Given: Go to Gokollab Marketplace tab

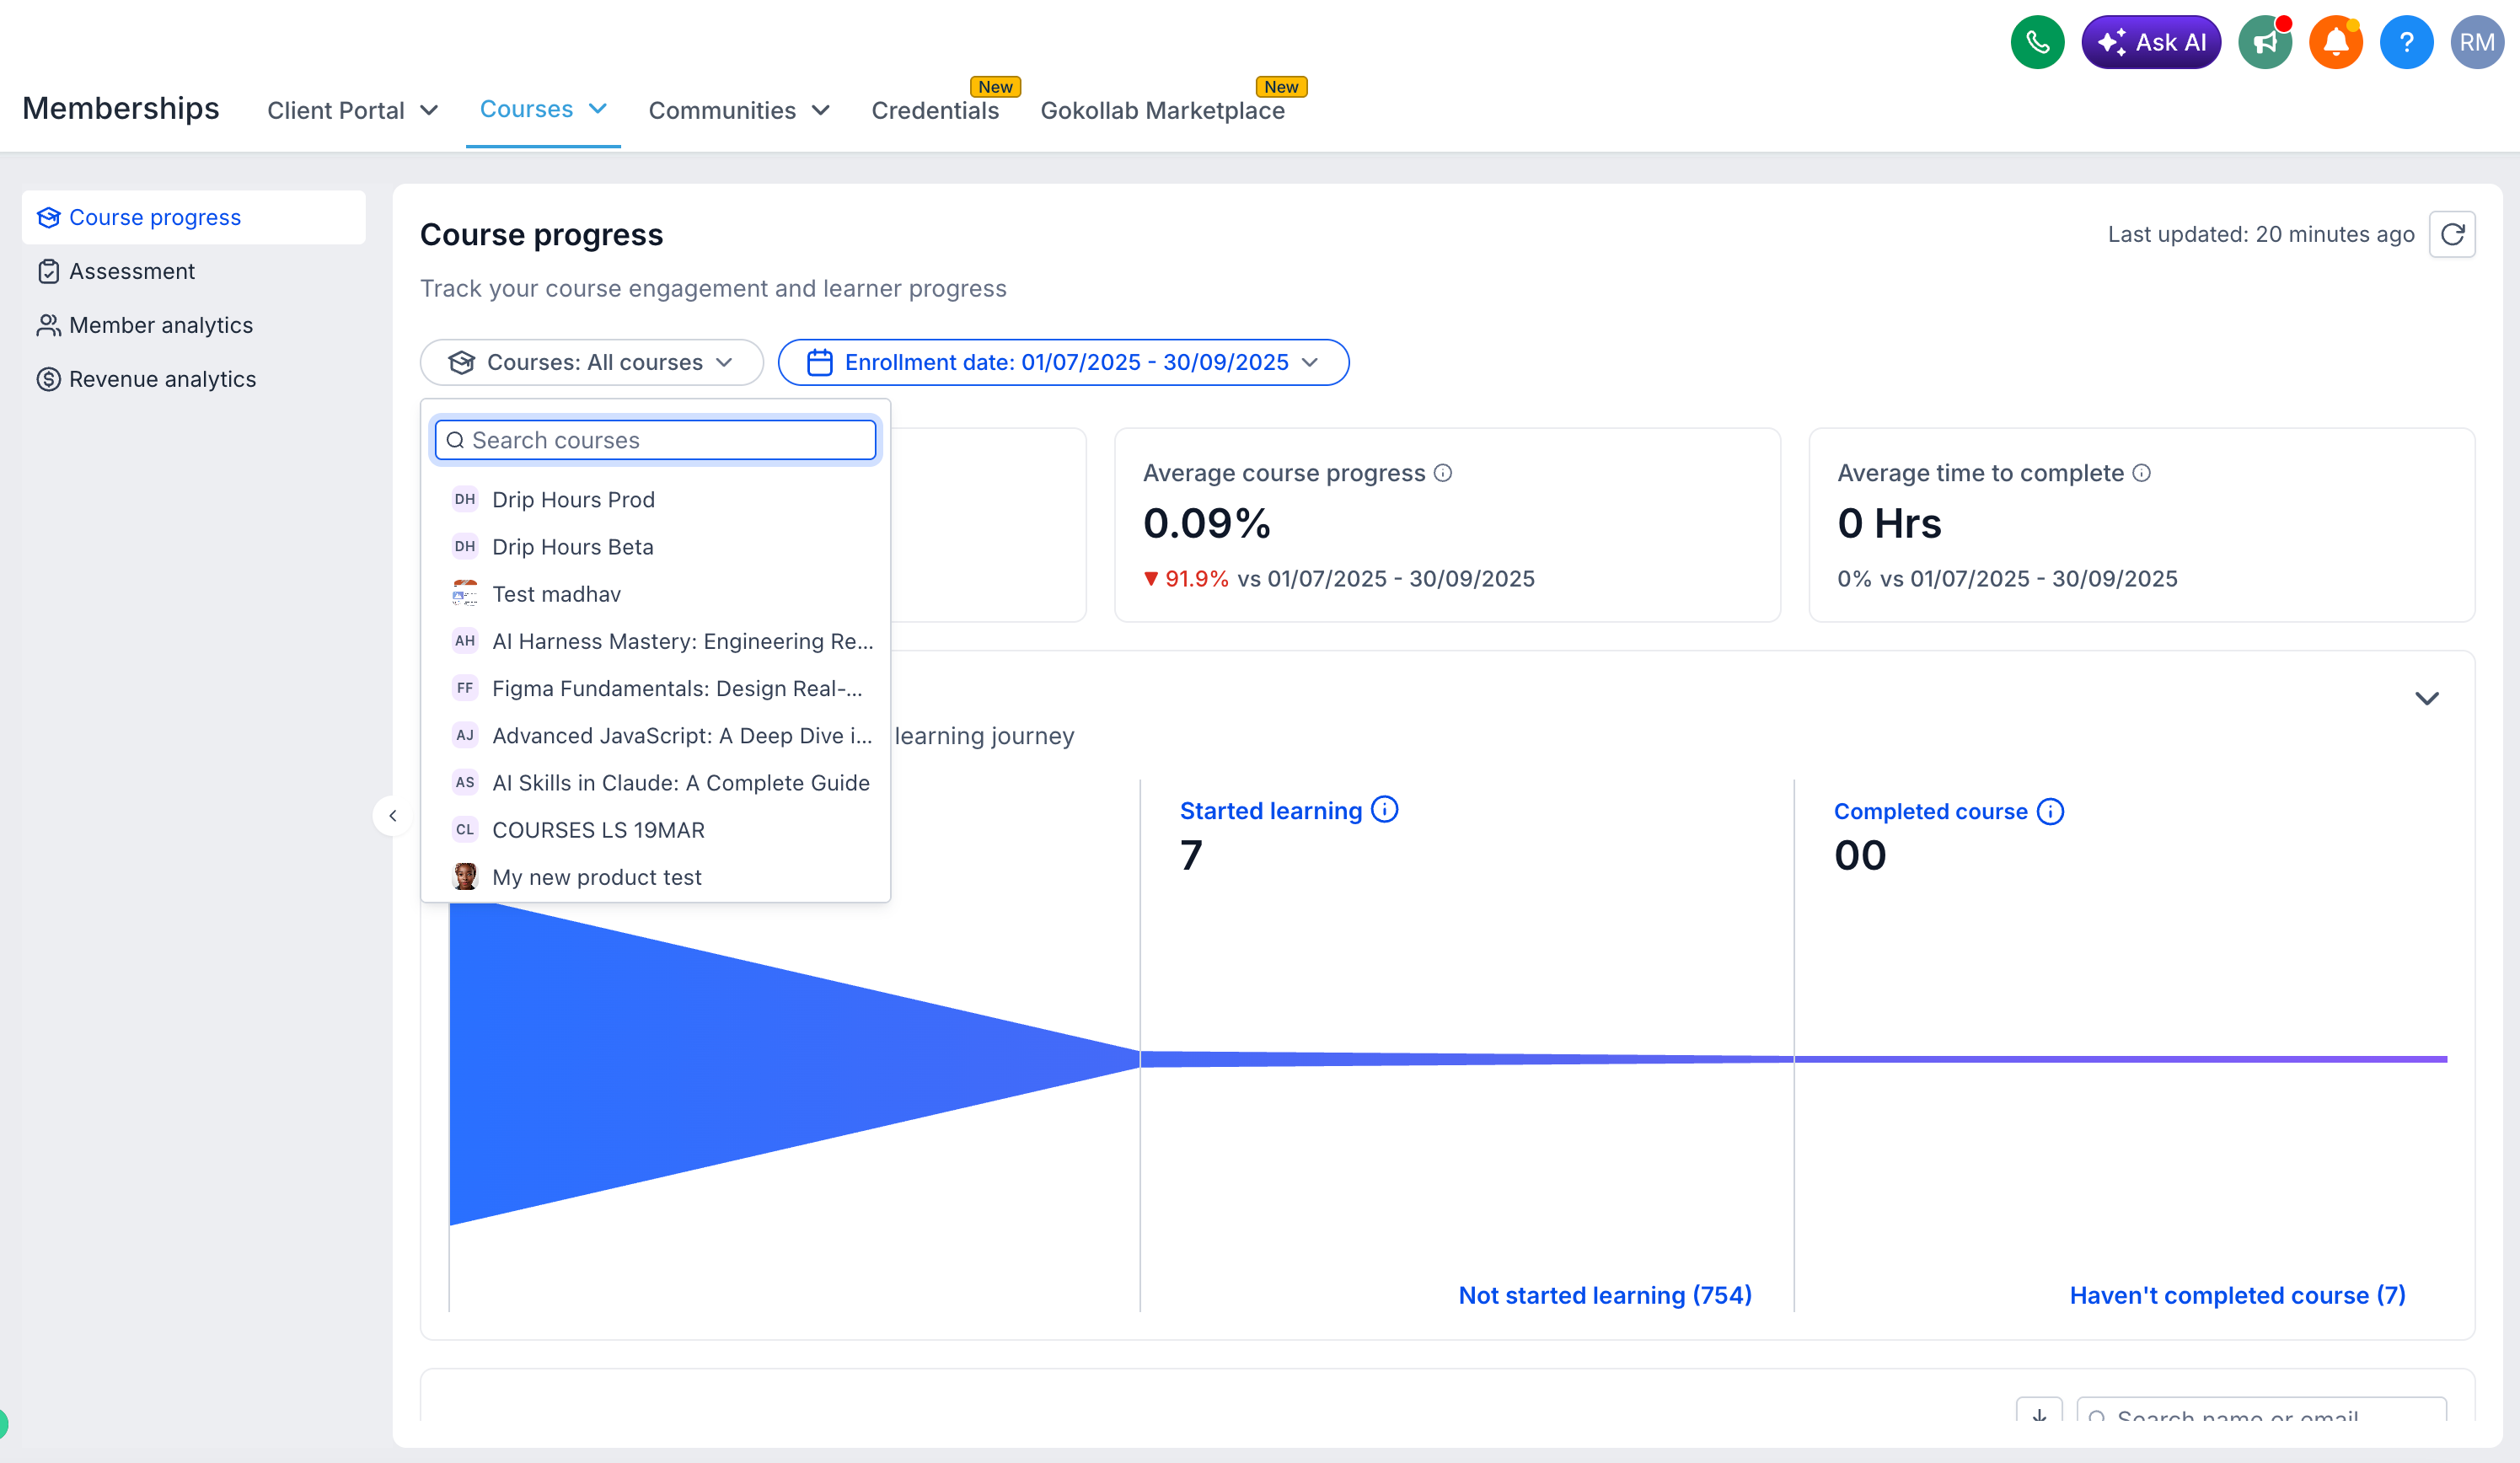Looking at the screenshot, I should [x=1162, y=110].
